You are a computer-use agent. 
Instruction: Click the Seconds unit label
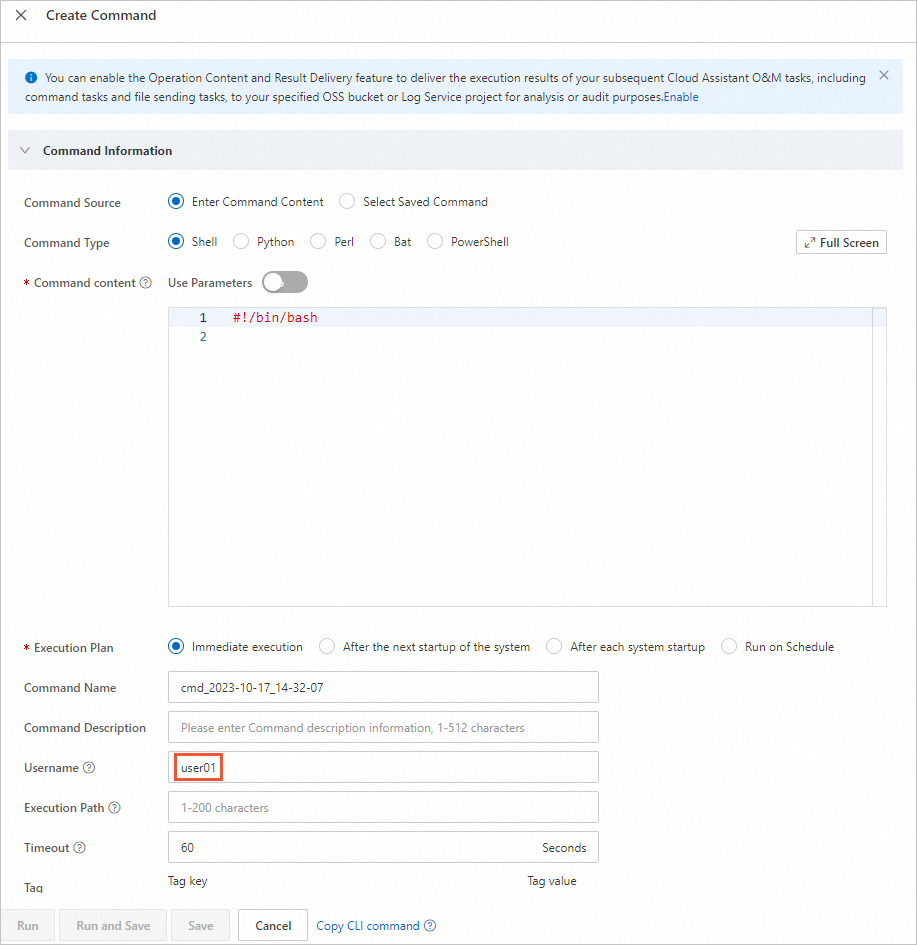click(564, 848)
